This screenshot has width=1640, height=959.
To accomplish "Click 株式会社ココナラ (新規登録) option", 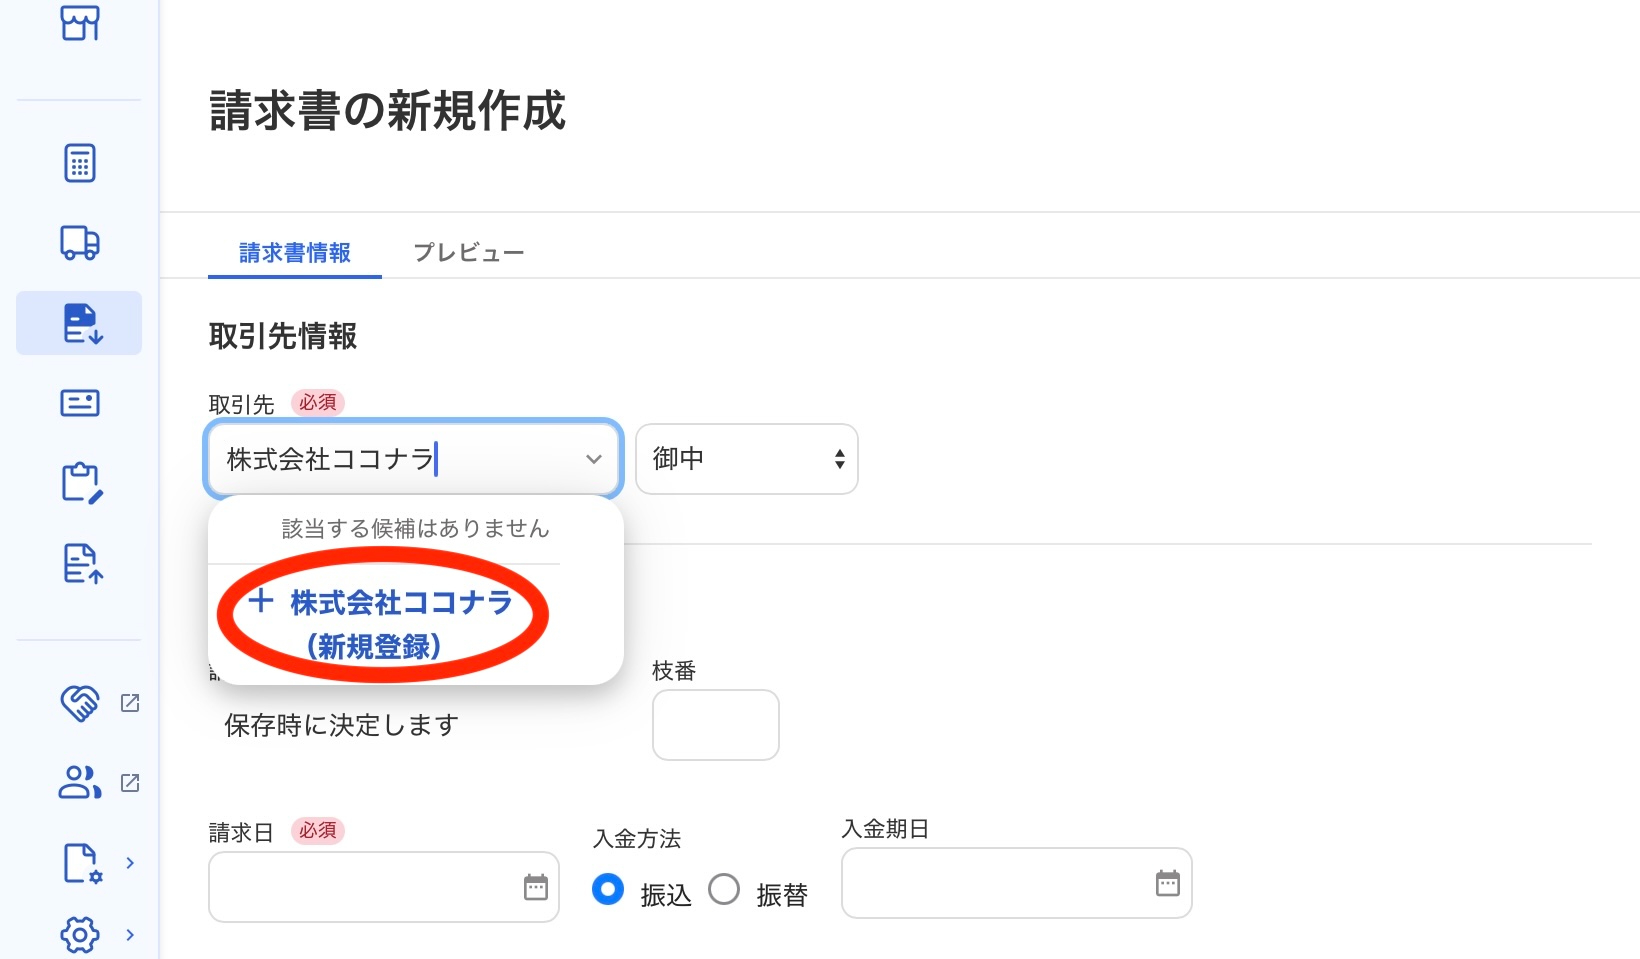I will click(381, 624).
